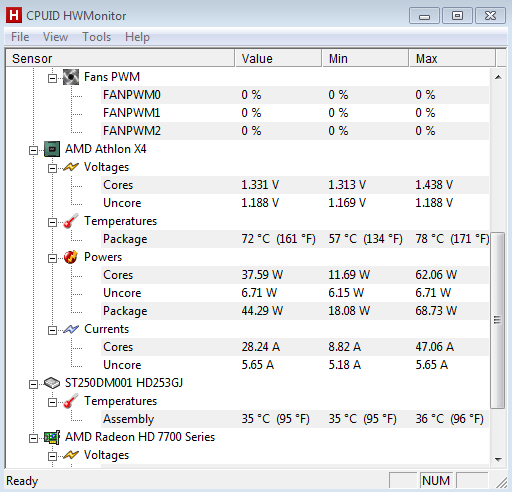The height and width of the screenshot is (492, 512).
Task: Click the Ready status text
Action: (x=22, y=481)
